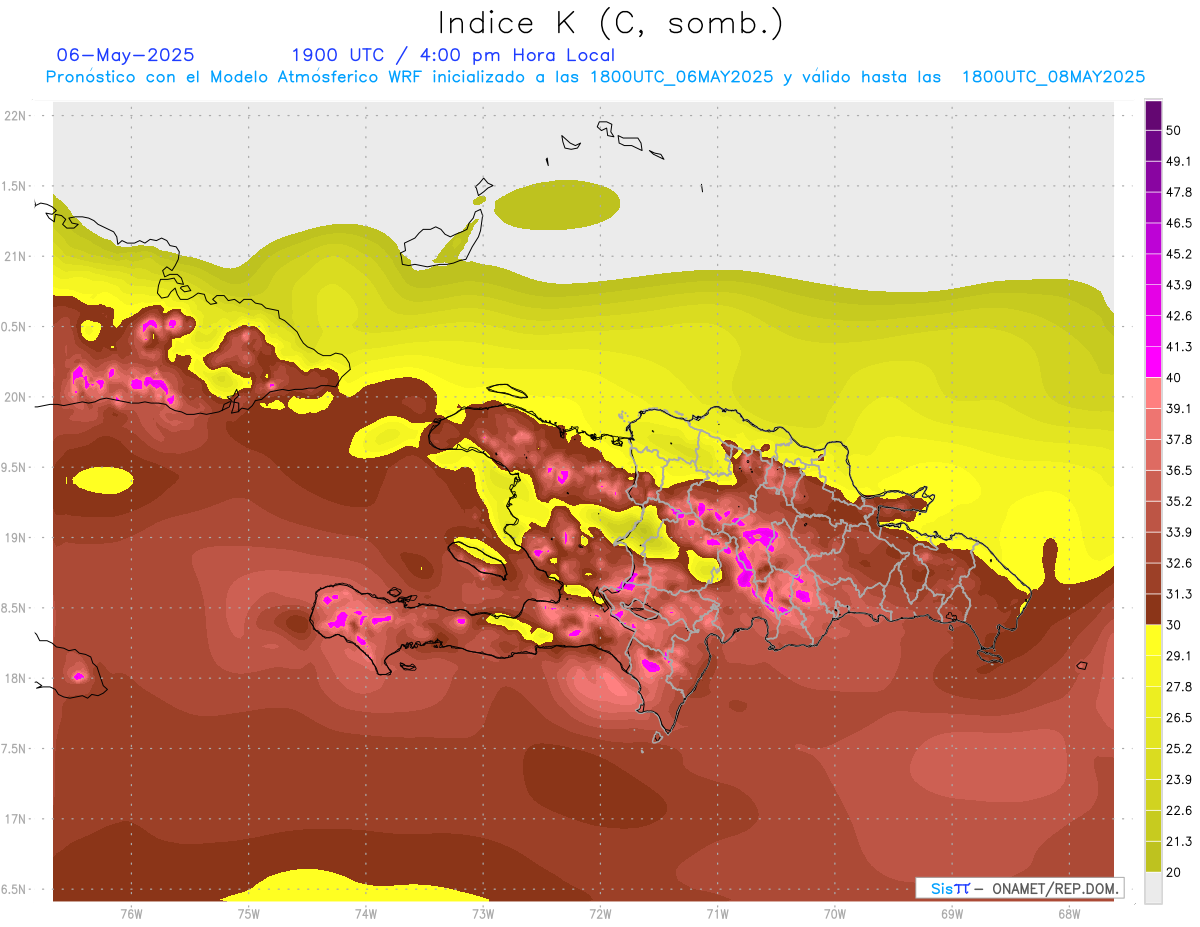Click the '76W' longitude label
Image resolution: width=1200 pixels, height=927 pixels.
click(131, 913)
